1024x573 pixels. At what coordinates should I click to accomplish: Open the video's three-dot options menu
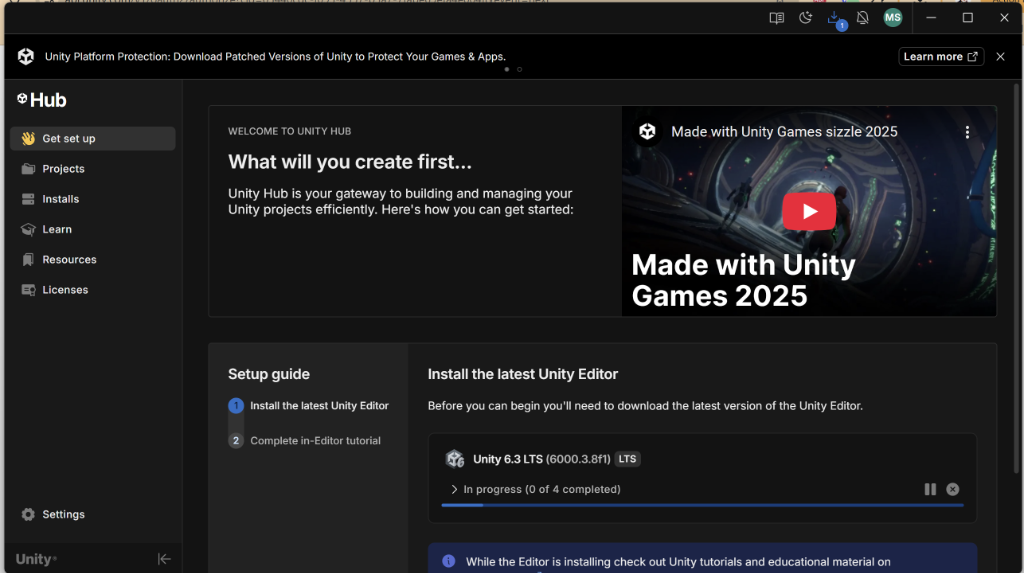click(967, 132)
